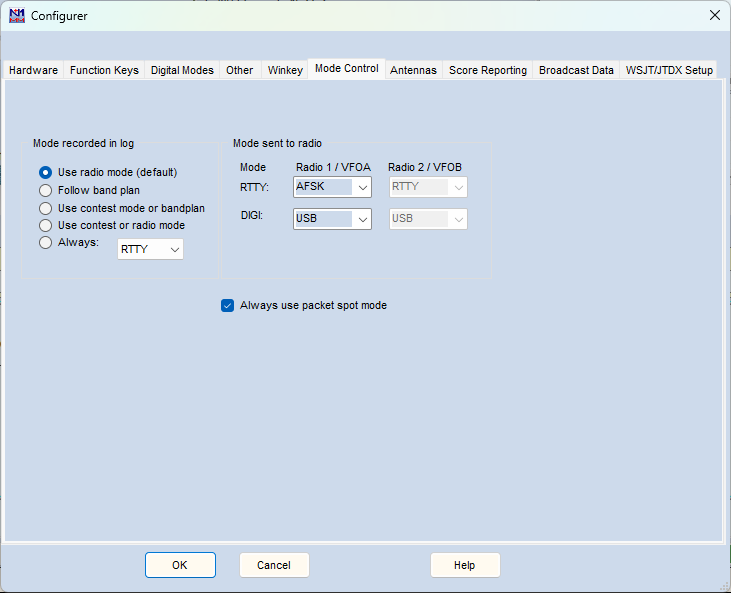
Task: Go to the Digital Modes tab
Action: (182, 70)
